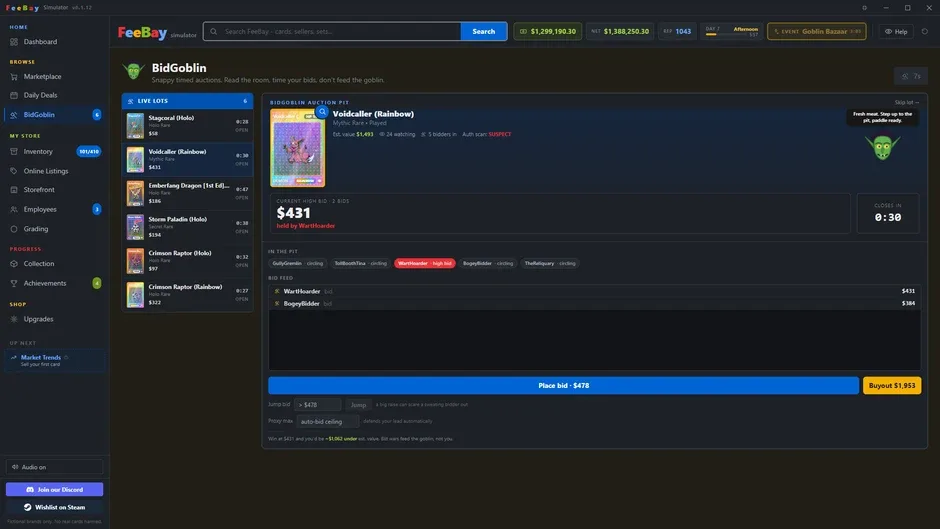
Task: Click the Help eye button
Action: [896, 31]
